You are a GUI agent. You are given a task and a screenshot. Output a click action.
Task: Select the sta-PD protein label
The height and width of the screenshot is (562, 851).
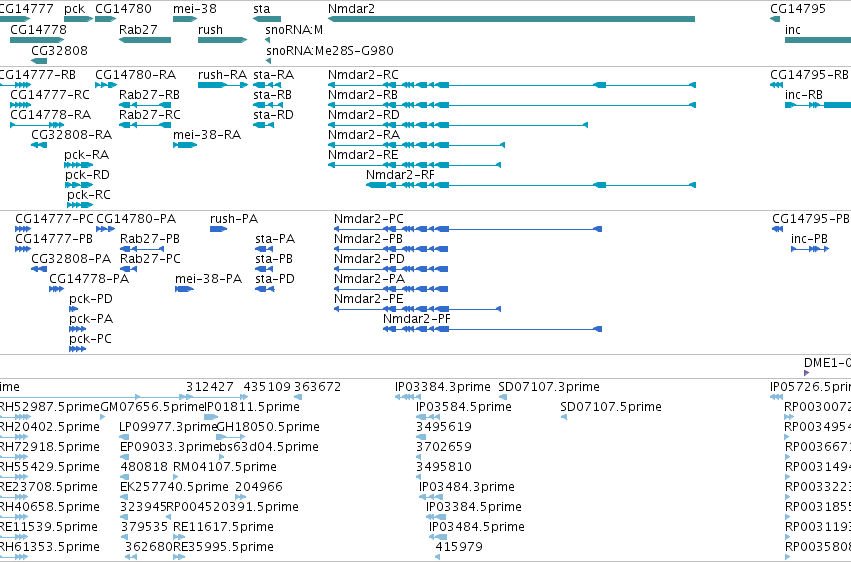(x=275, y=279)
